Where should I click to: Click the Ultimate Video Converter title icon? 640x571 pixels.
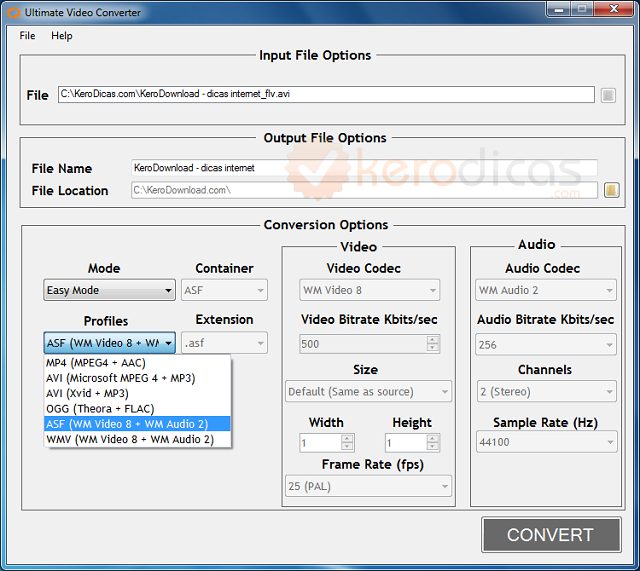(x=13, y=13)
